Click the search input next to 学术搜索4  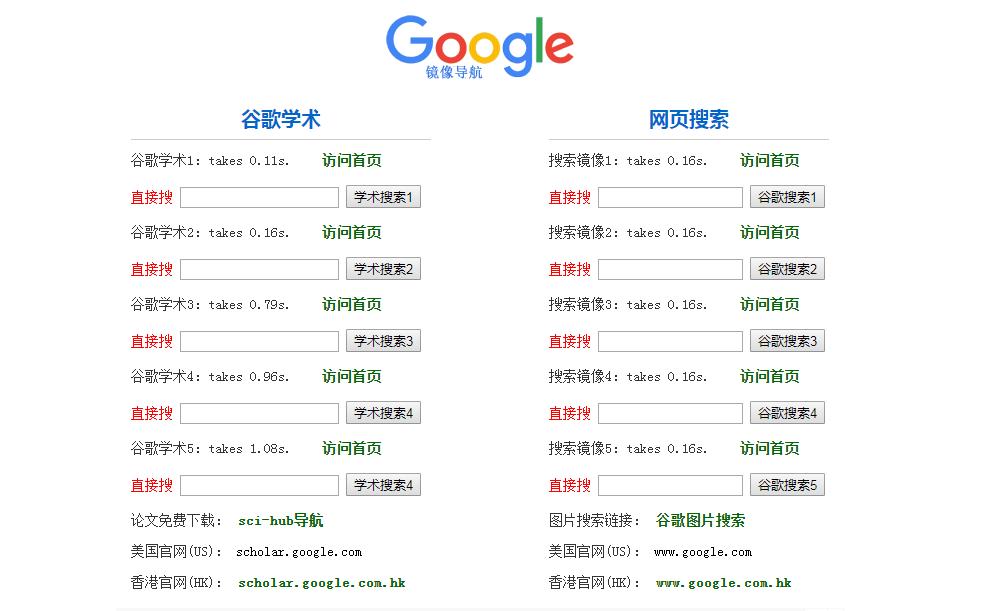click(258, 412)
